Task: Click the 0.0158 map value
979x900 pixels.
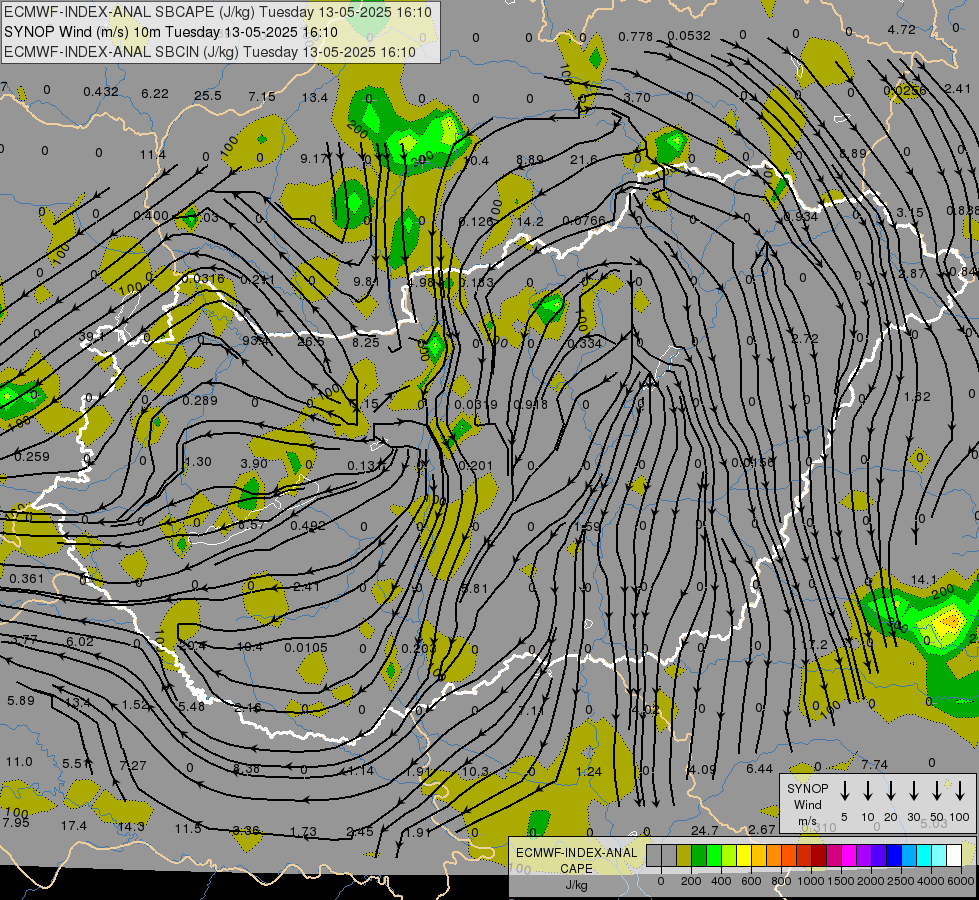Action: pyautogui.click(x=752, y=463)
